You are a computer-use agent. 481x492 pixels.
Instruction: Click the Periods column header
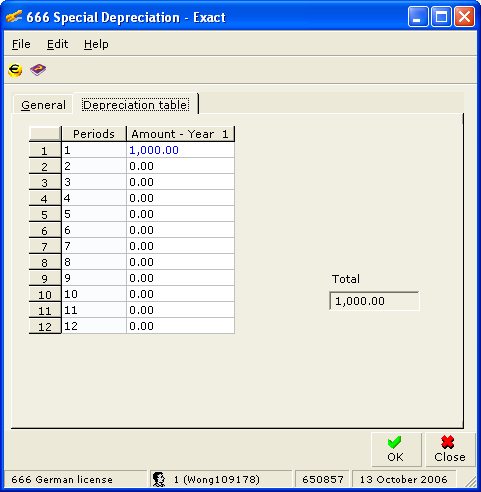pos(94,134)
